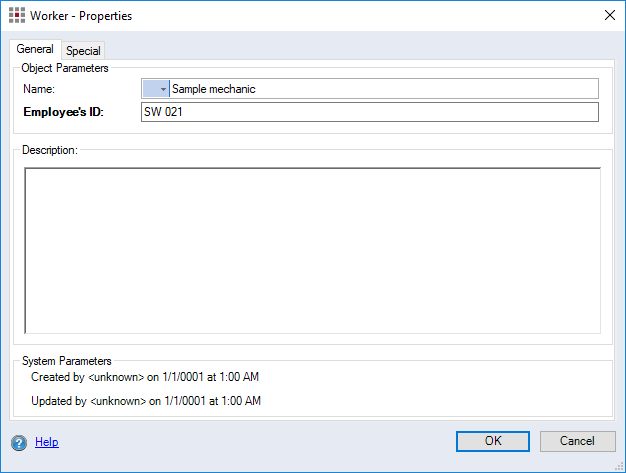Image resolution: width=626 pixels, height=473 pixels.
Task: Click the 'Updated by <unknown>' line
Action: 146,401
